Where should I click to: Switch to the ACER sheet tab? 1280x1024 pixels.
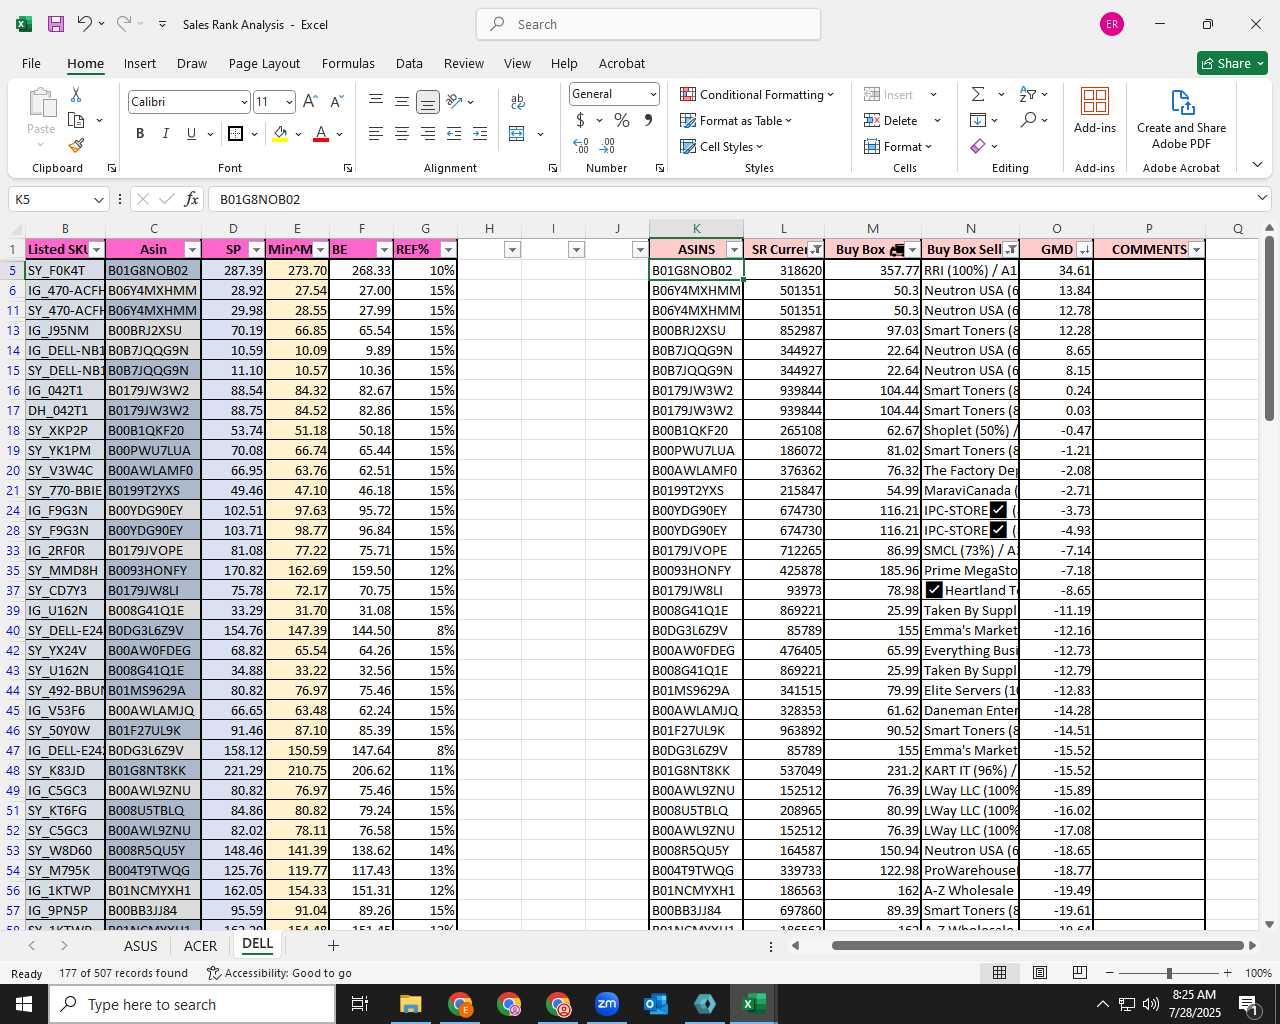[200, 946]
